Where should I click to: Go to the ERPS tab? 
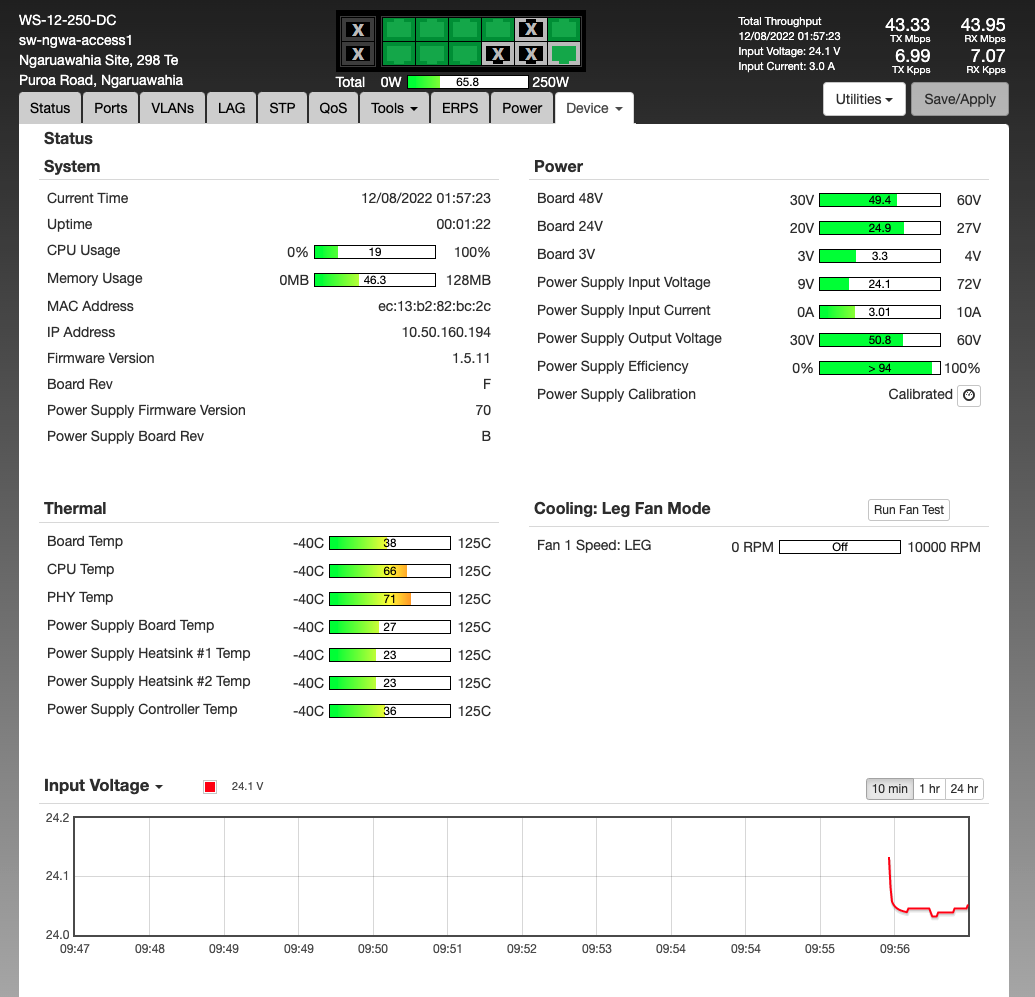click(459, 108)
